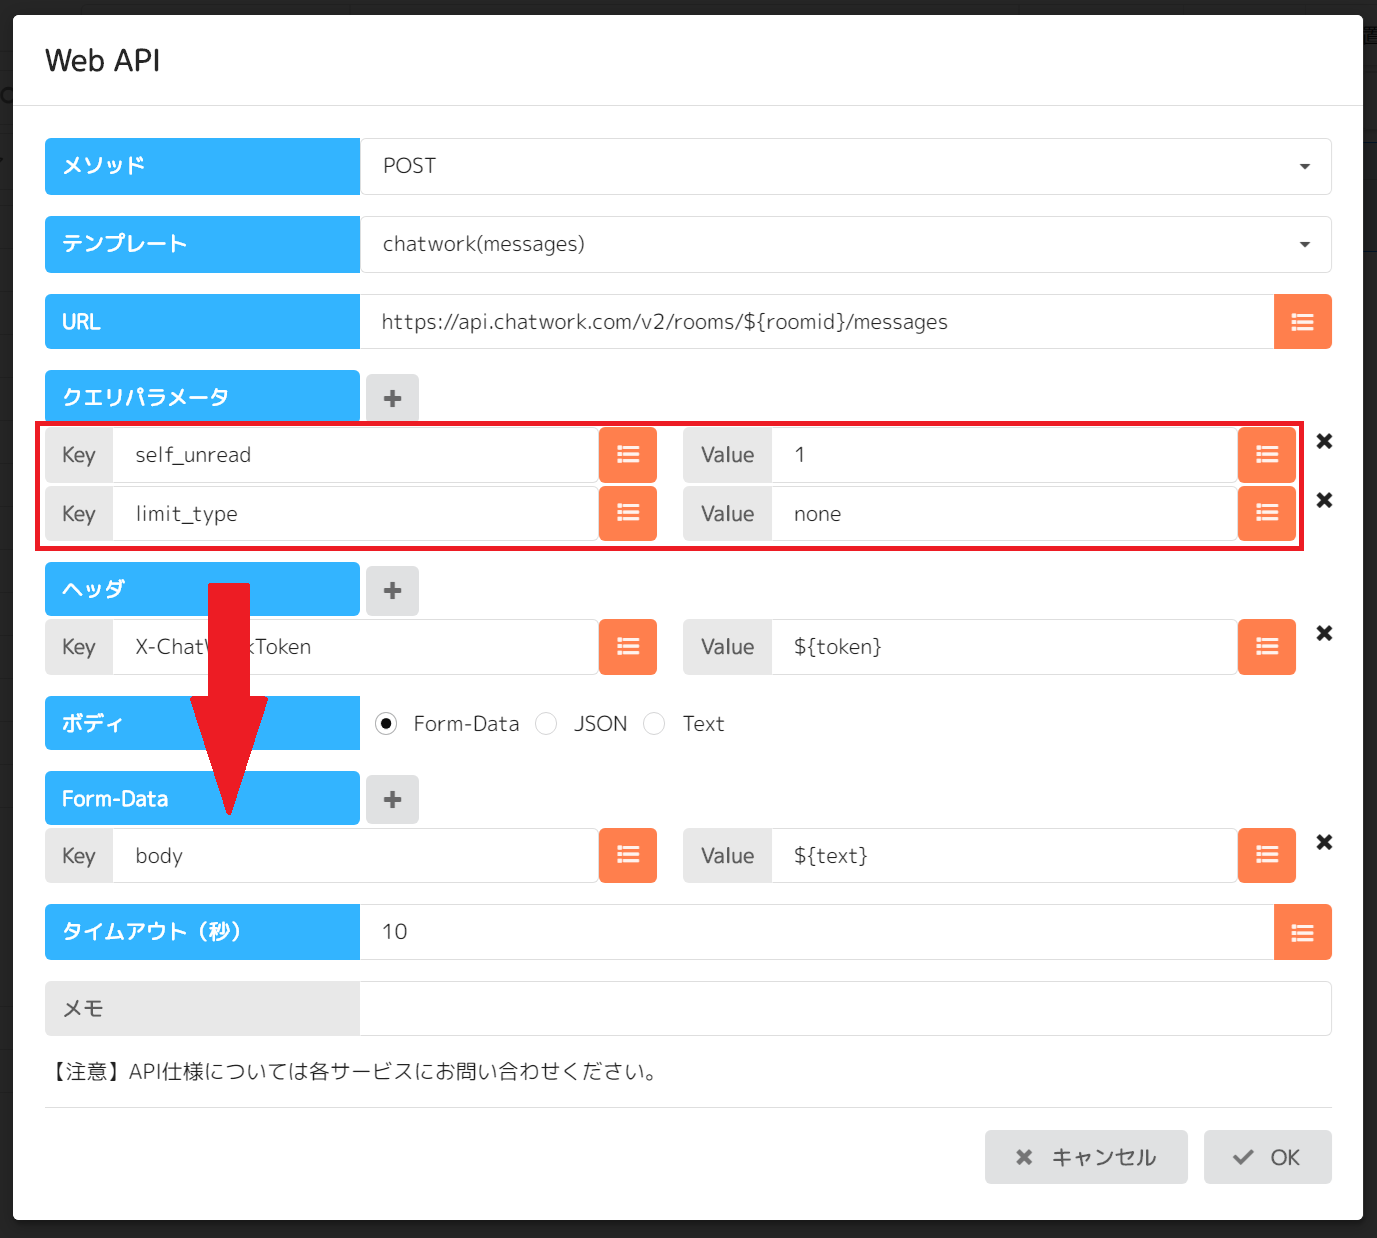Screen dimensions: 1377x1238
Task: Add a new Form-Data row with plus
Action: tap(392, 799)
